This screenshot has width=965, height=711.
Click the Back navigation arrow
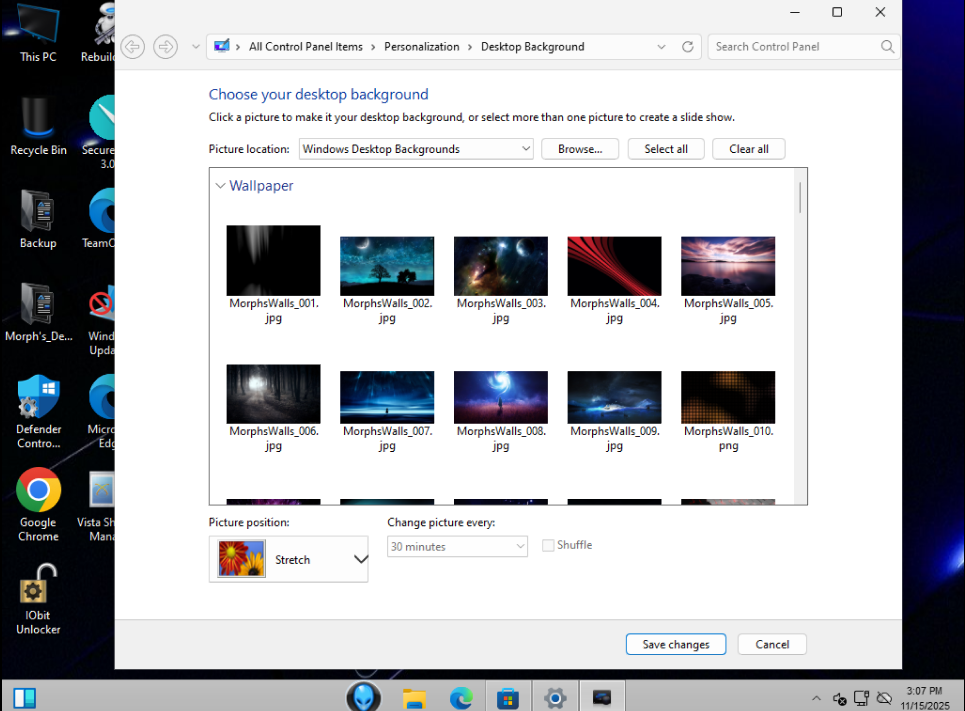point(132,47)
